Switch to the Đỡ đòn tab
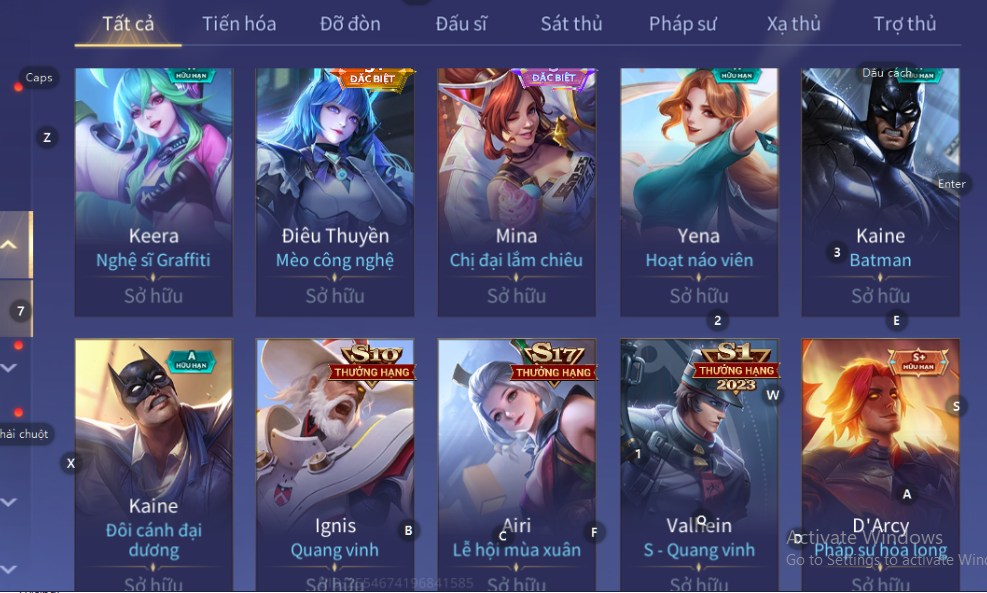Image resolution: width=987 pixels, height=593 pixels. tap(350, 24)
